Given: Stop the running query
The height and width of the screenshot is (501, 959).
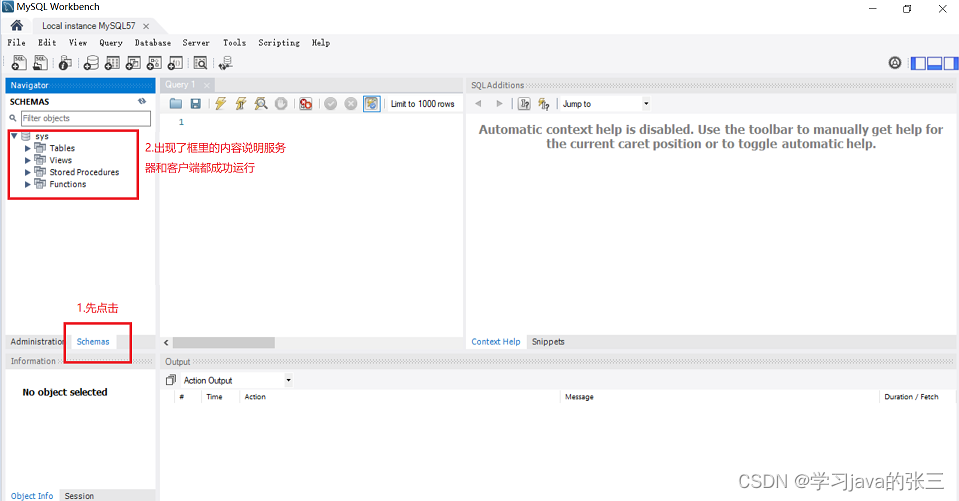Looking at the screenshot, I should point(281,104).
